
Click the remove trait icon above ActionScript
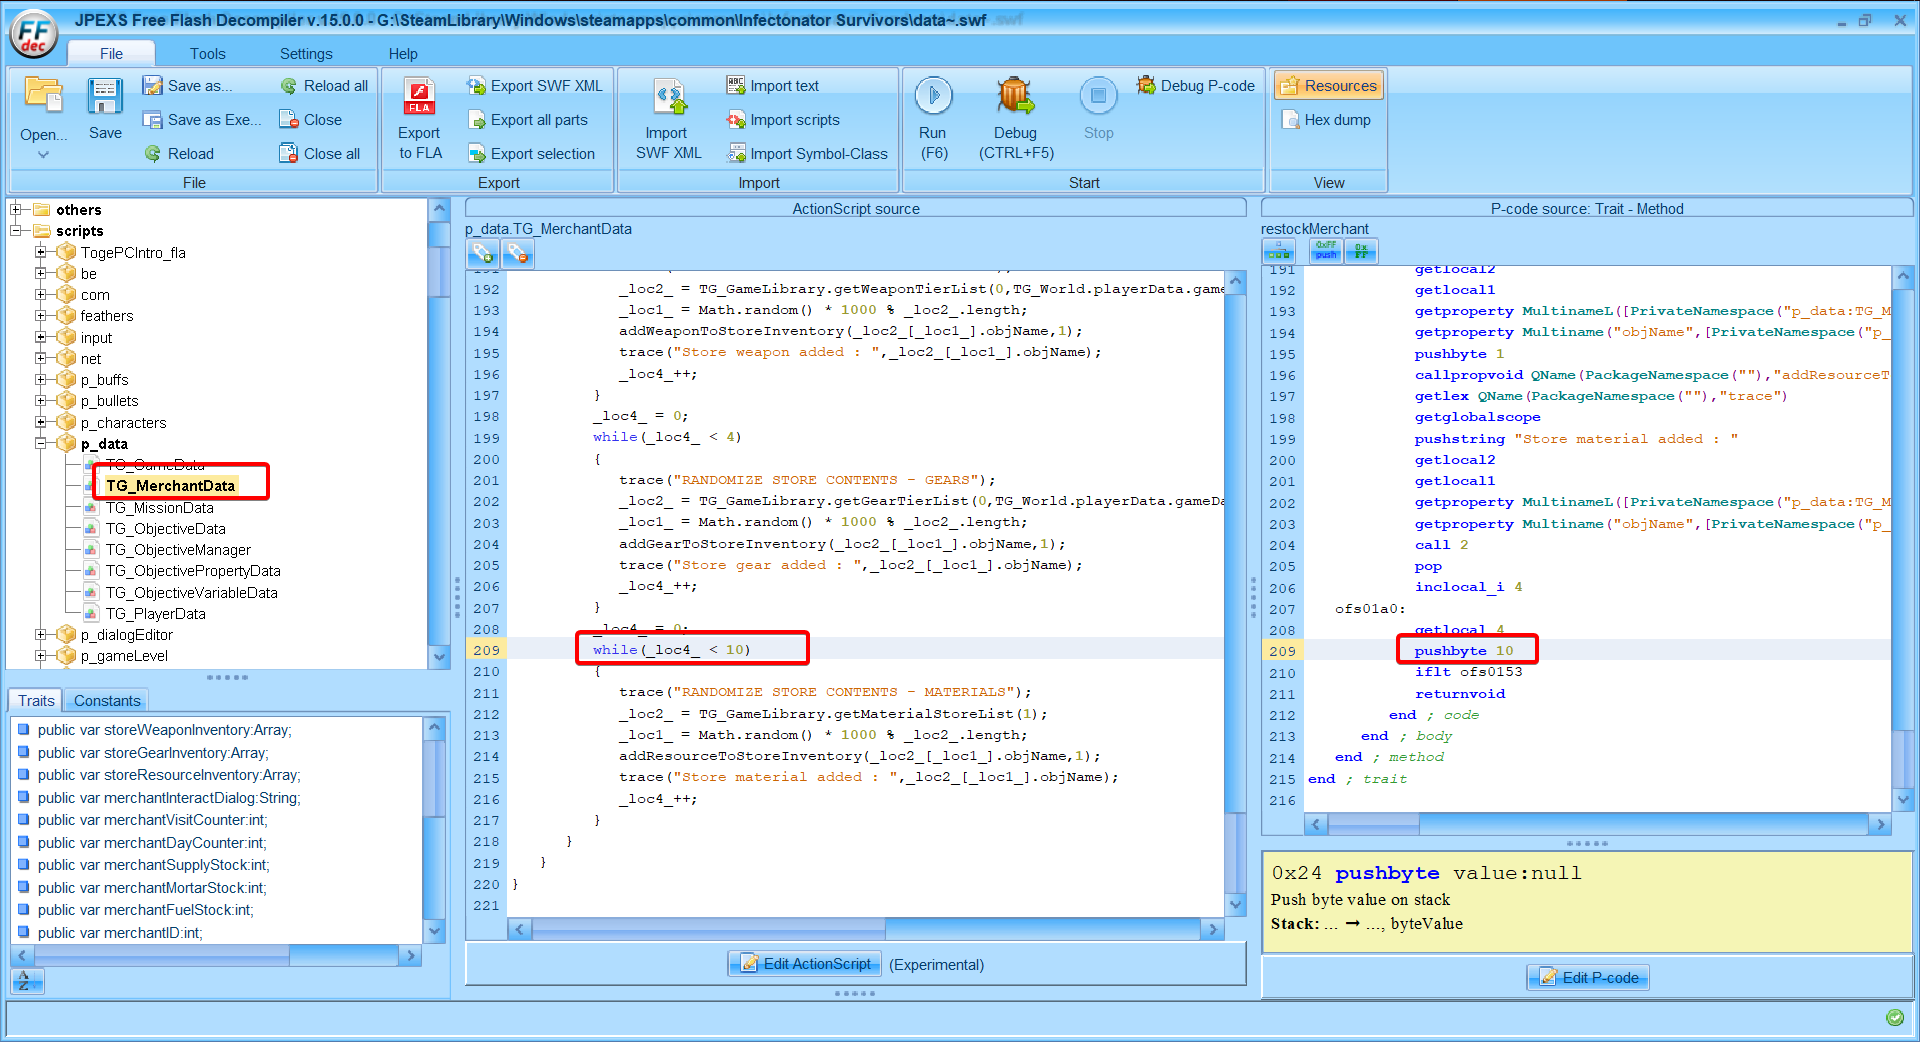tap(517, 254)
